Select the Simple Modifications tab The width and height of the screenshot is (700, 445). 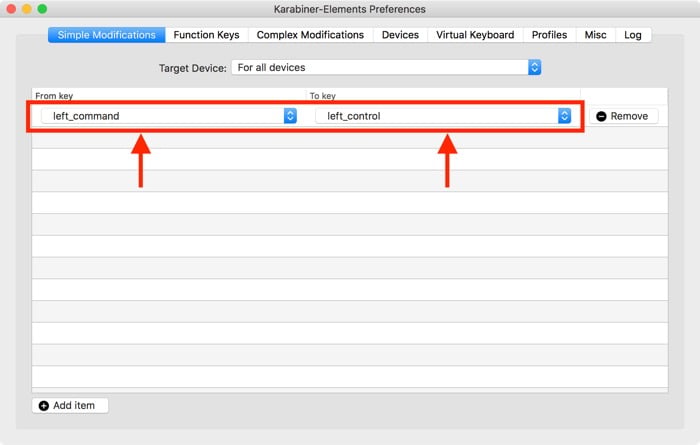tap(107, 35)
